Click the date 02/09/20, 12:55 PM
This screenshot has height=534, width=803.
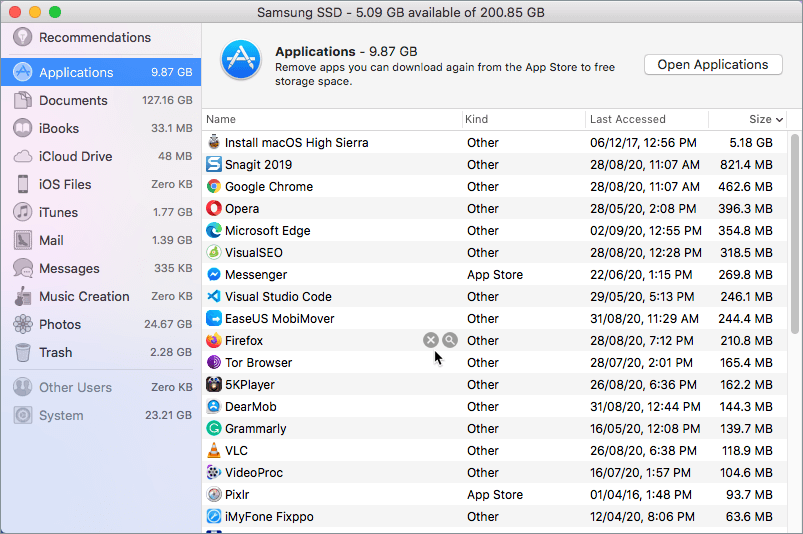click(645, 230)
